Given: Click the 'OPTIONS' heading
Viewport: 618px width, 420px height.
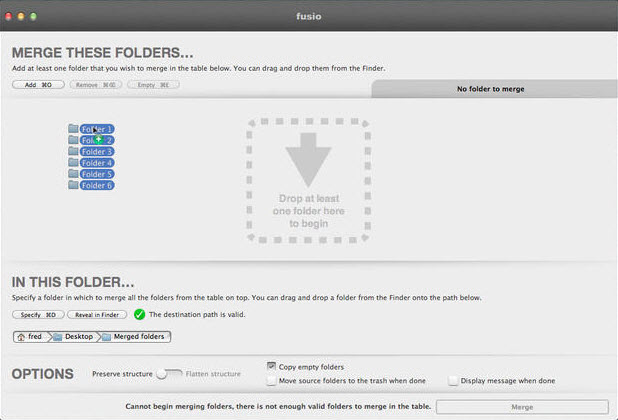Looking at the screenshot, I should pyautogui.click(x=43, y=374).
